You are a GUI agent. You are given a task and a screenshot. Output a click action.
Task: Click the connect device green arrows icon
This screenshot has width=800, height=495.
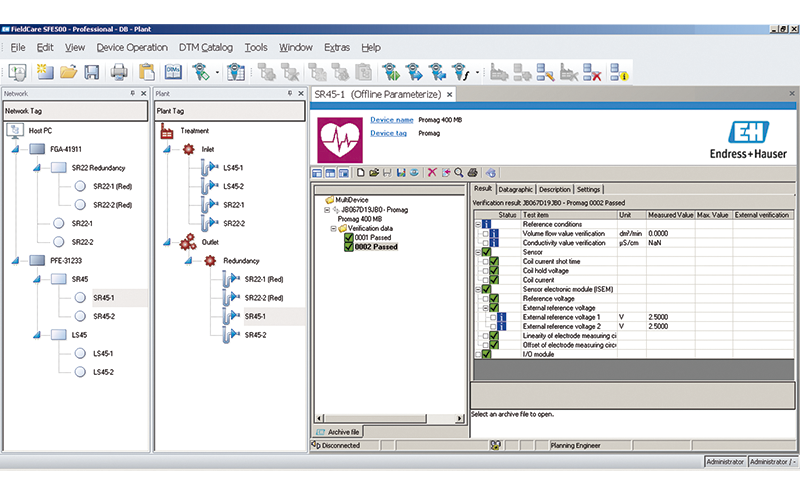[391, 72]
